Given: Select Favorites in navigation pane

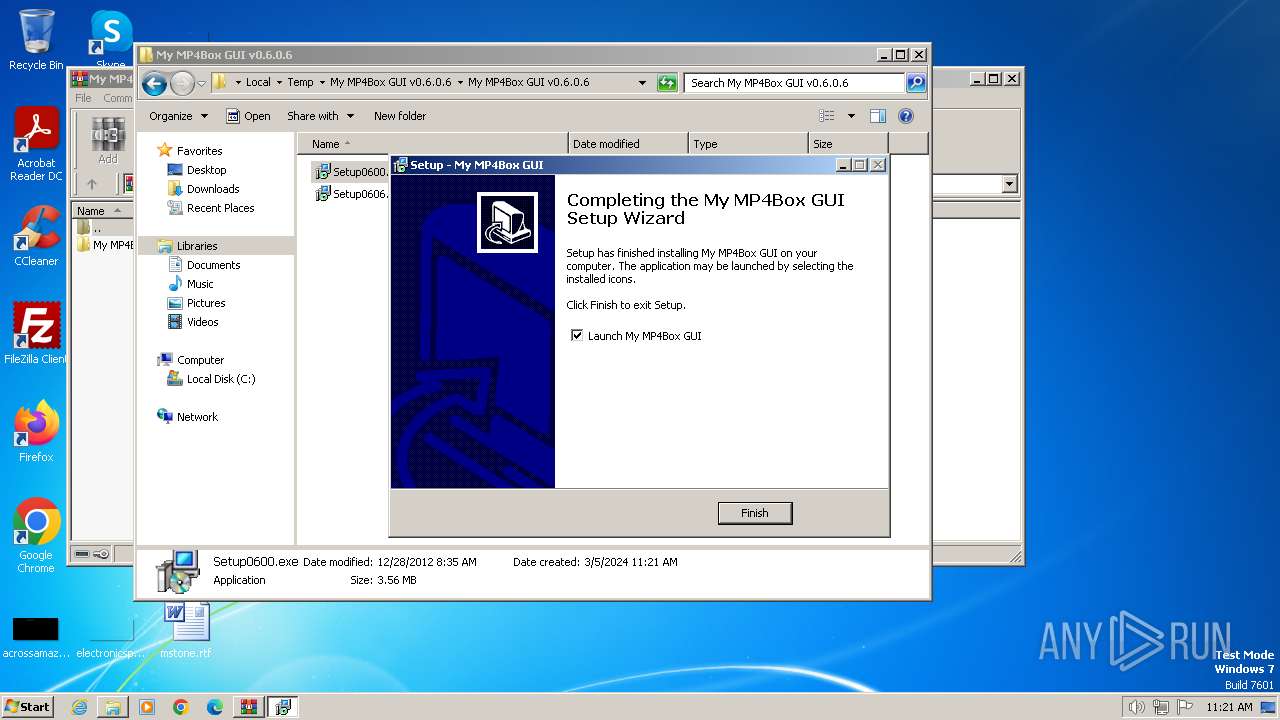Looking at the screenshot, I should pos(200,151).
